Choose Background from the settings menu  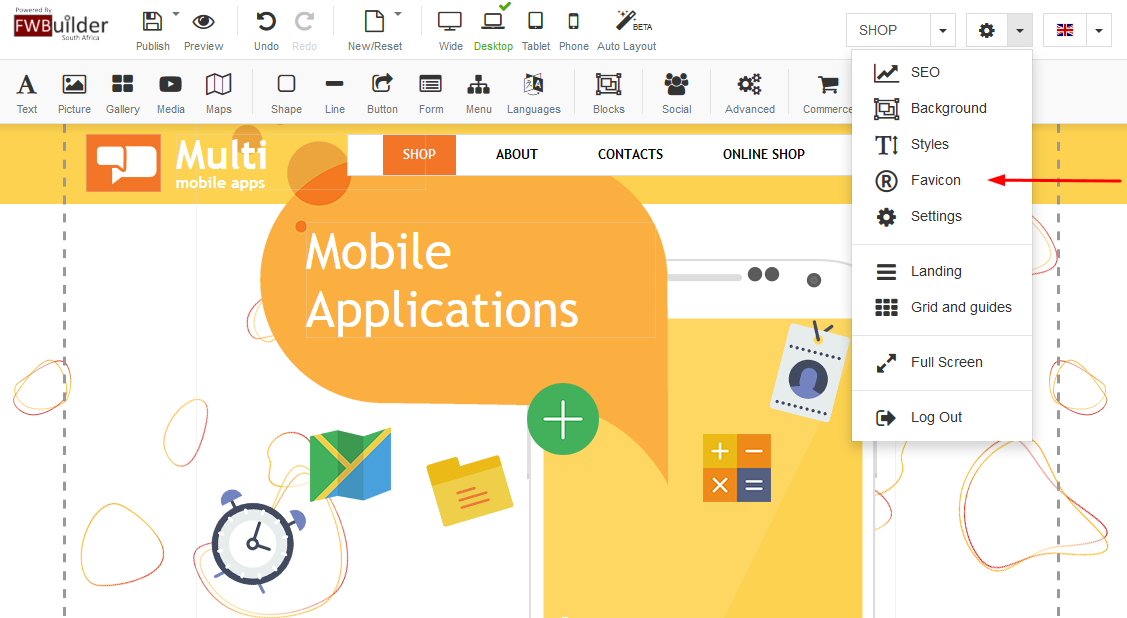tap(942, 109)
